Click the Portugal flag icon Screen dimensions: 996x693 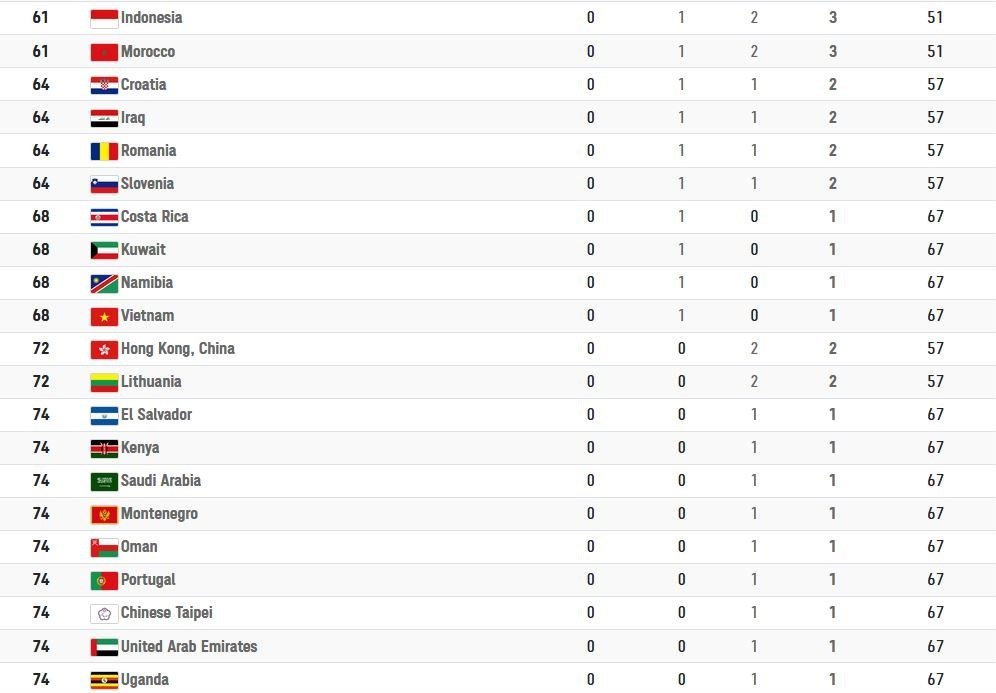104,579
